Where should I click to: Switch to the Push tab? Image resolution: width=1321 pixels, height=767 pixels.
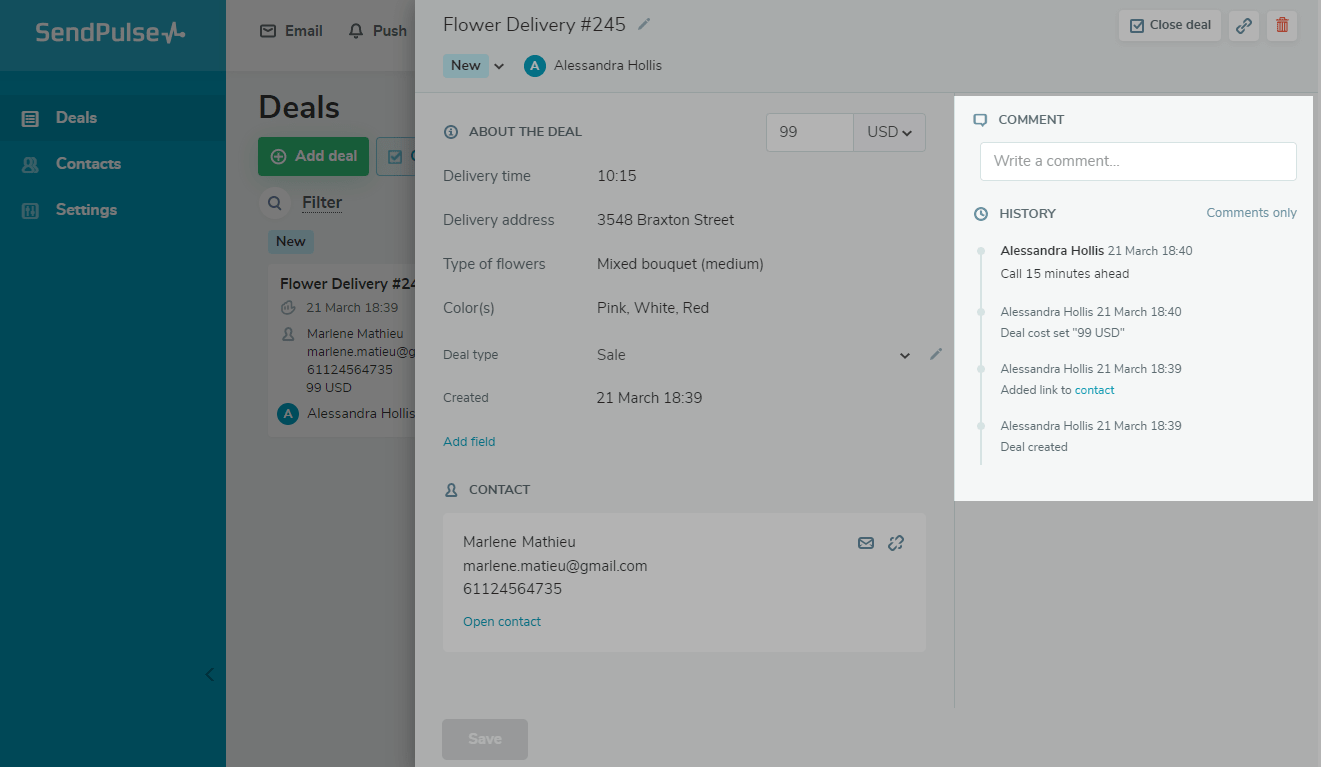[x=377, y=30]
